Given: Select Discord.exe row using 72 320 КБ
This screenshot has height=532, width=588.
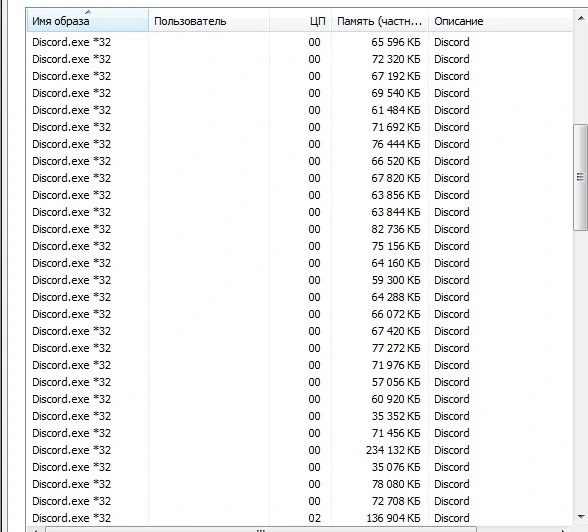Looking at the screenshot, I should (299, 59).
